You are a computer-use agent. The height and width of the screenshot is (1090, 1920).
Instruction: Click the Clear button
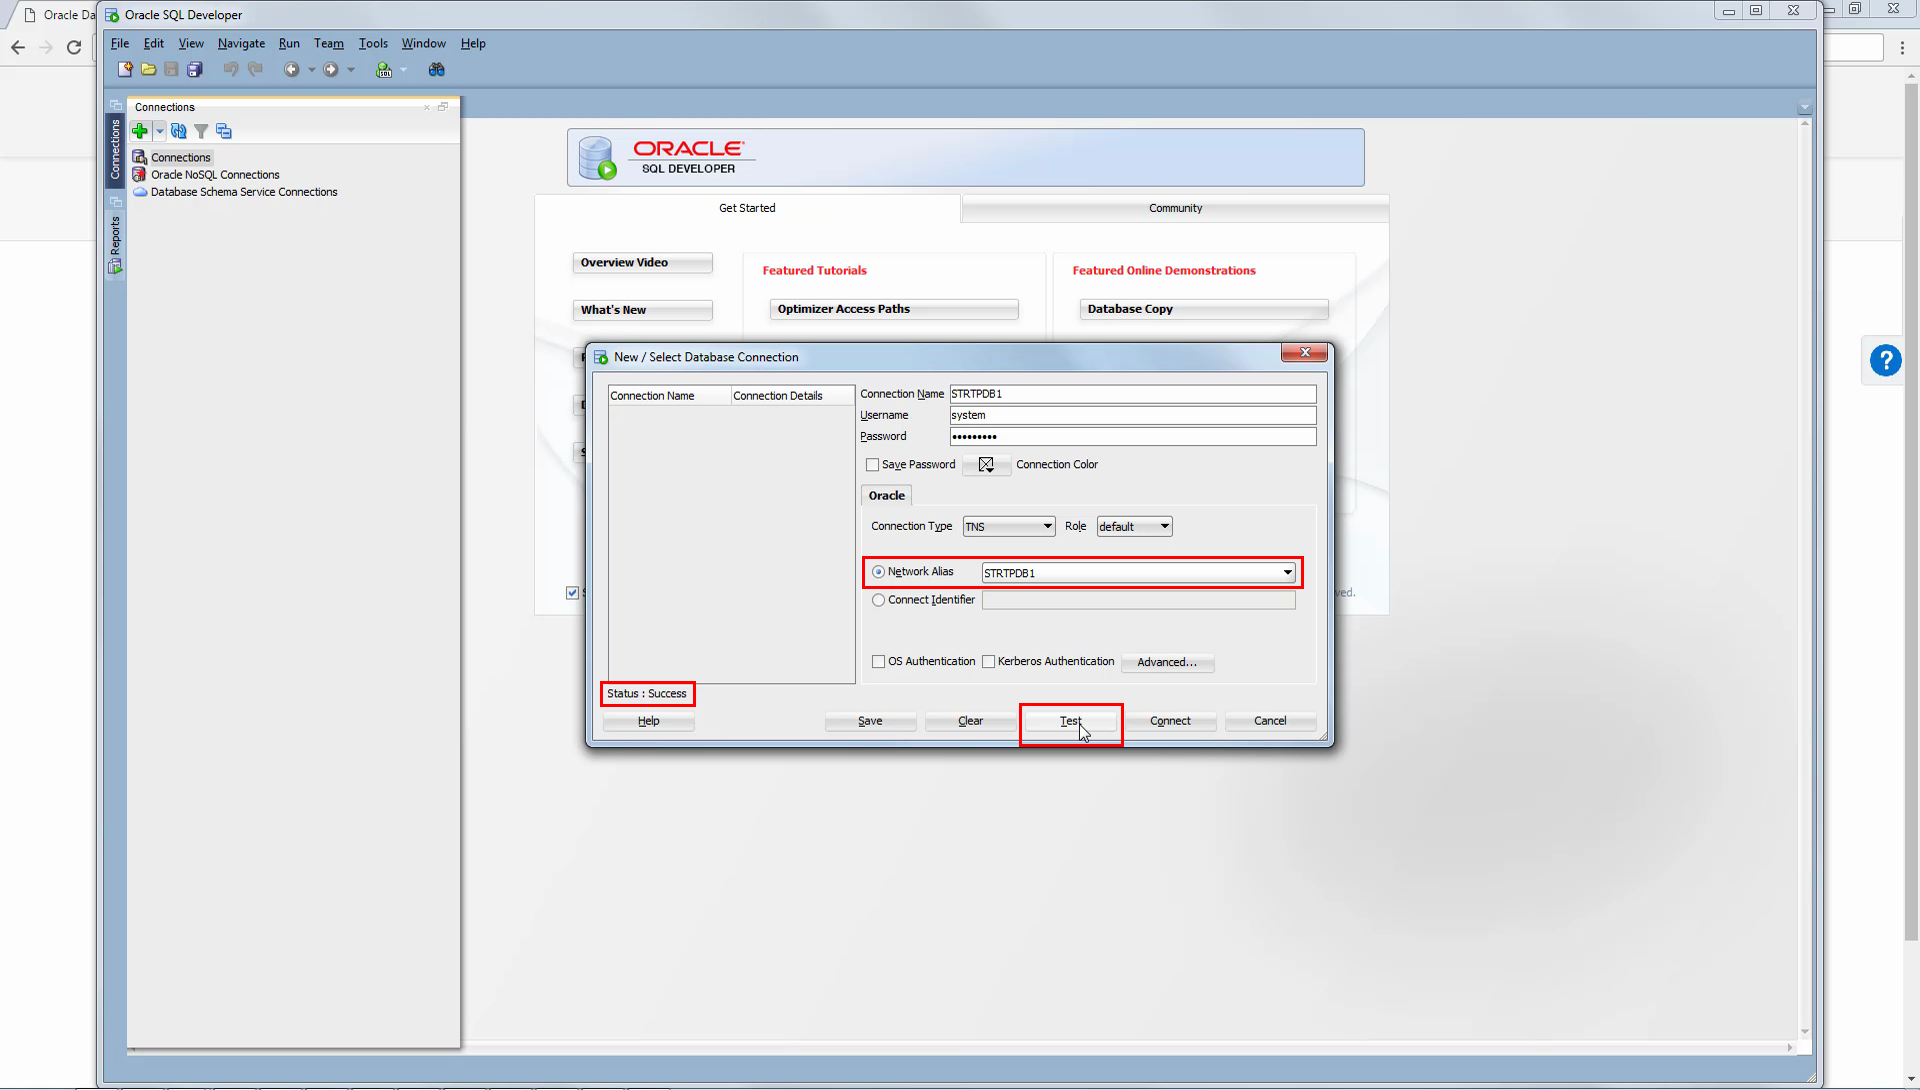pos(970,721)
